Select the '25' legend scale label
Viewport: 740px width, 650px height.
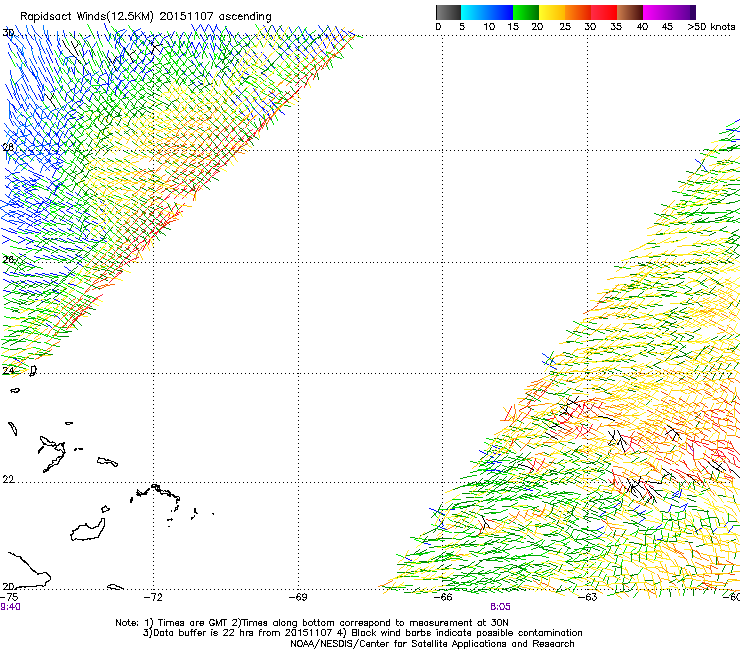(565, 27)
